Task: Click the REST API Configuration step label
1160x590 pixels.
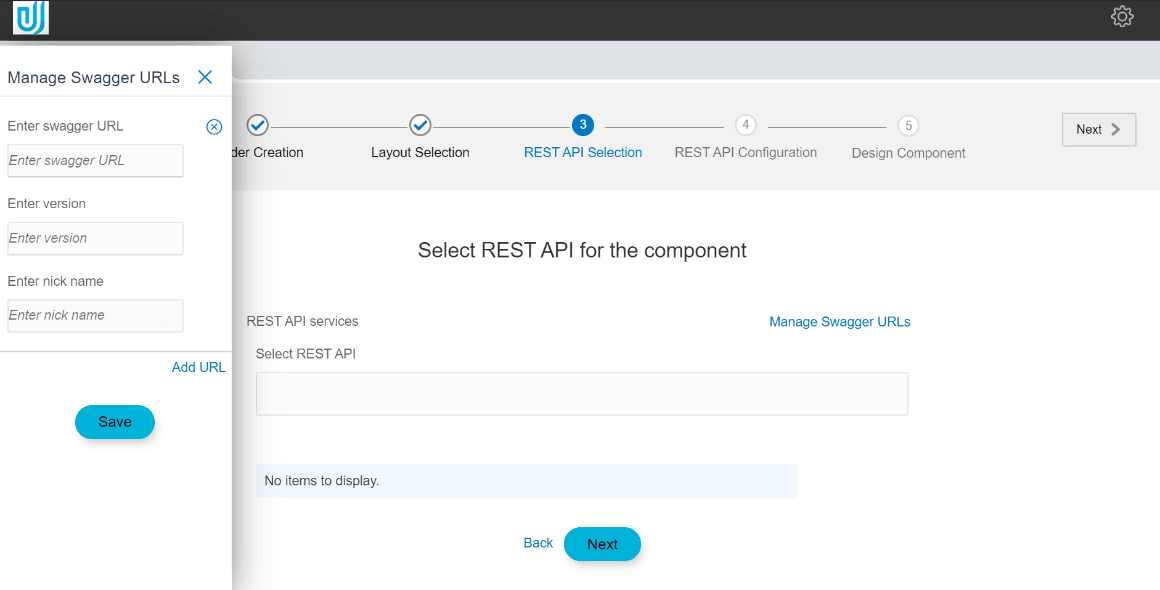Action: pyautogui.click(x=745, y=153)
